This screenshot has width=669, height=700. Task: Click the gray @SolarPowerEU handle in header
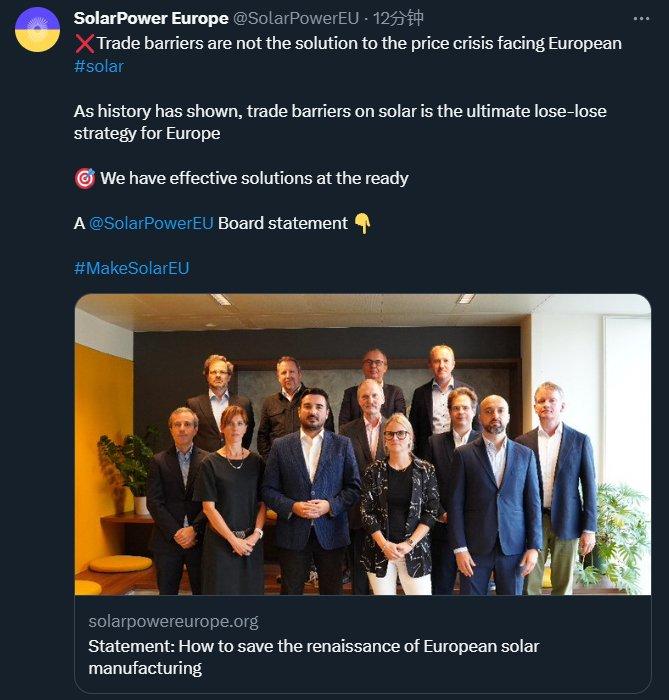pos(295,19)
